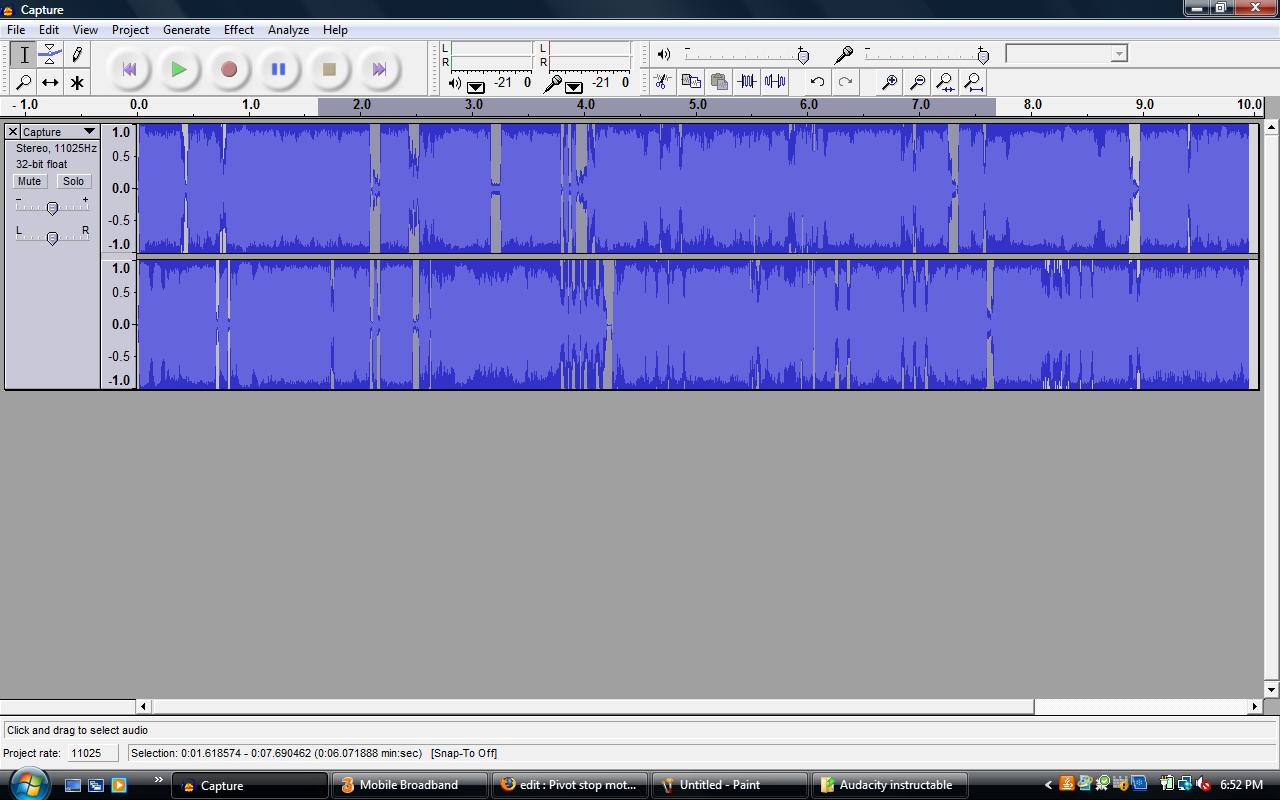The image size is (1280, 800).
Task: Click Trim outside selection icon
Action: [x=747, y=82]
